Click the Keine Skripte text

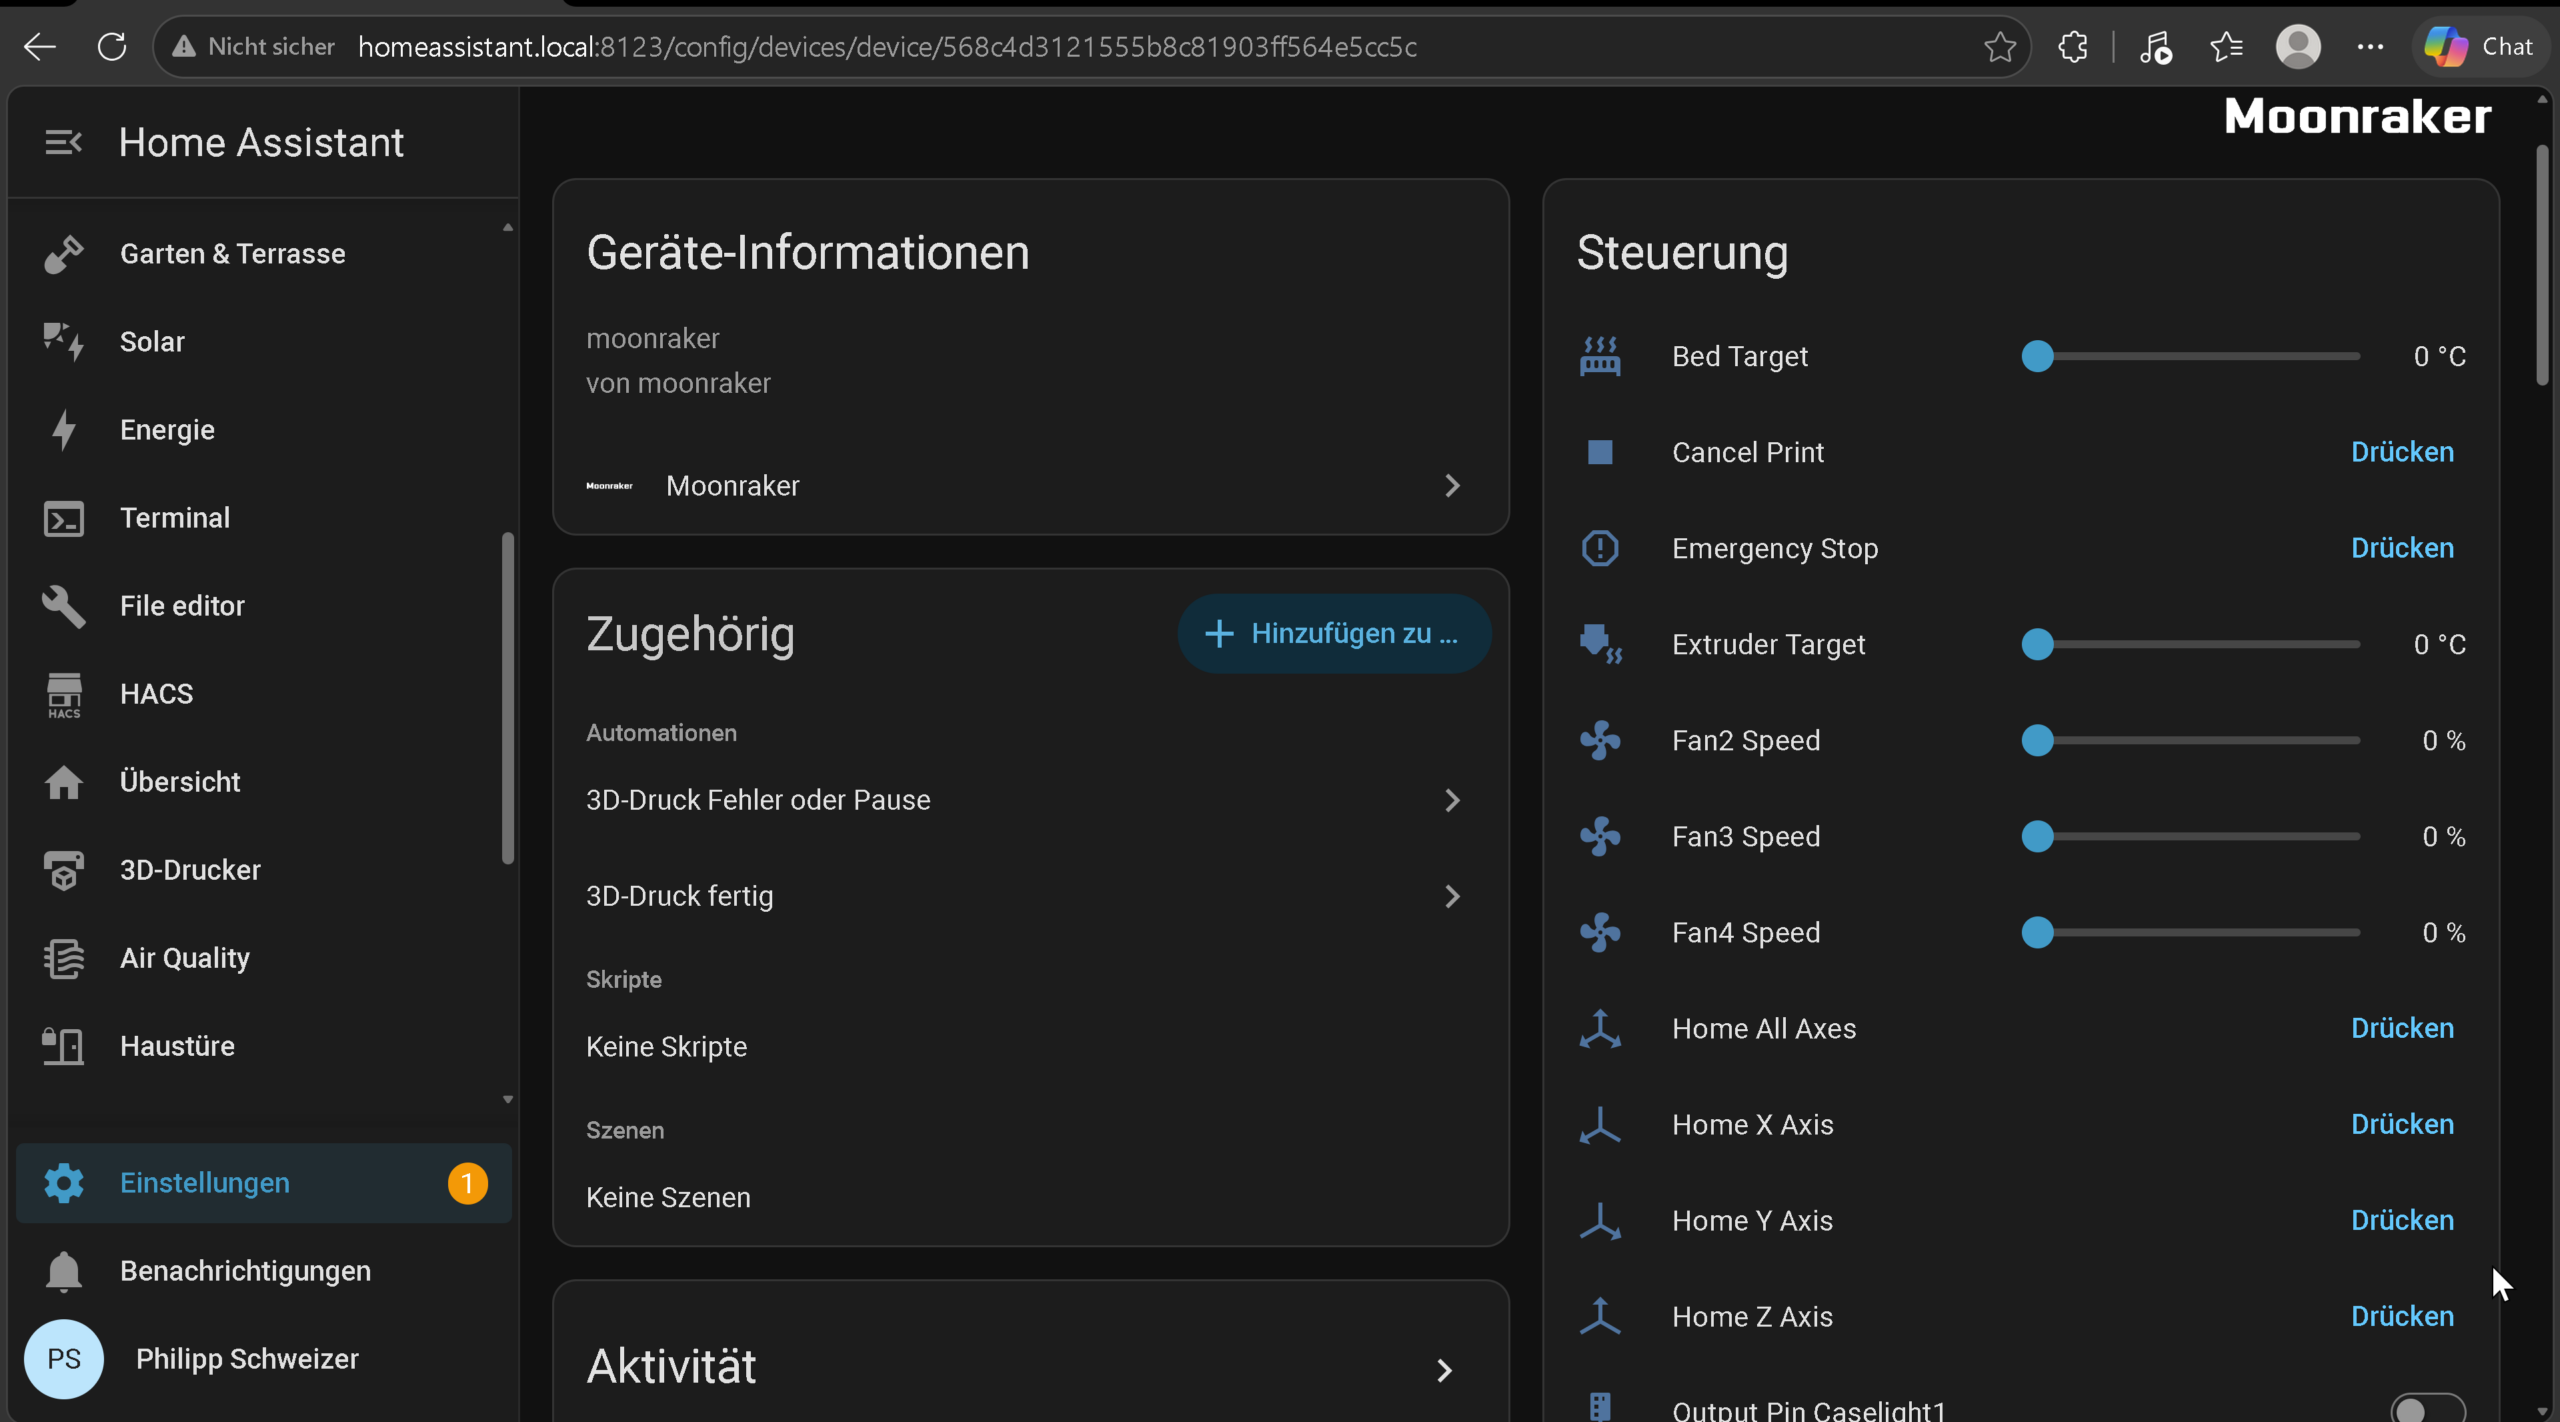coord(666,1047)
